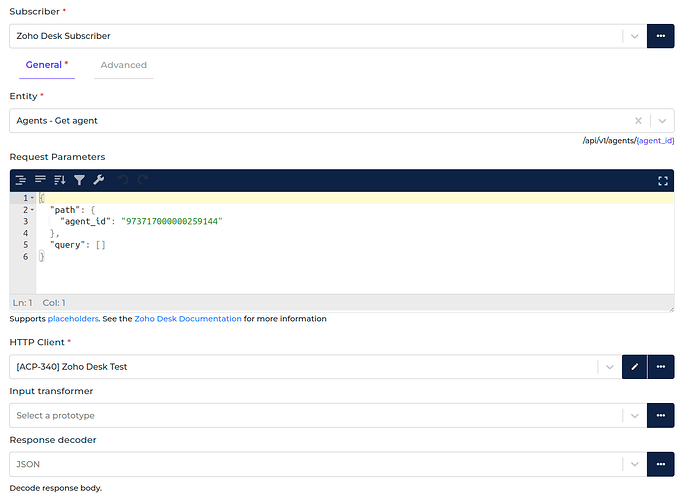The width and height of the screenshot is (686, 499).
Task: Open the placeholders link
Action: click(73, 319)
